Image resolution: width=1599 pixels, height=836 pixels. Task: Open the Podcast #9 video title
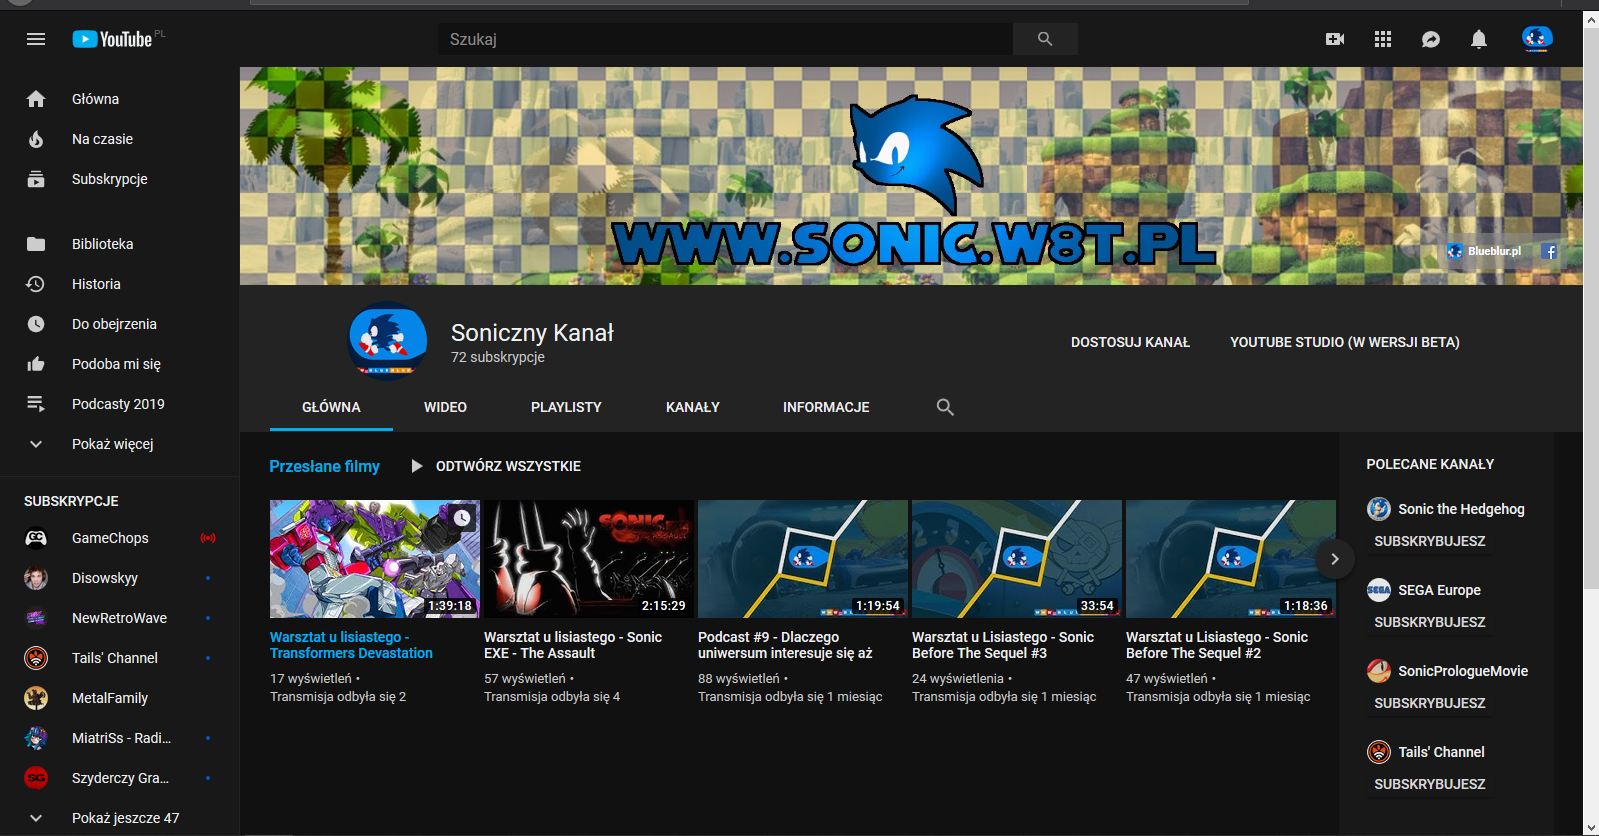pos(785,645)
